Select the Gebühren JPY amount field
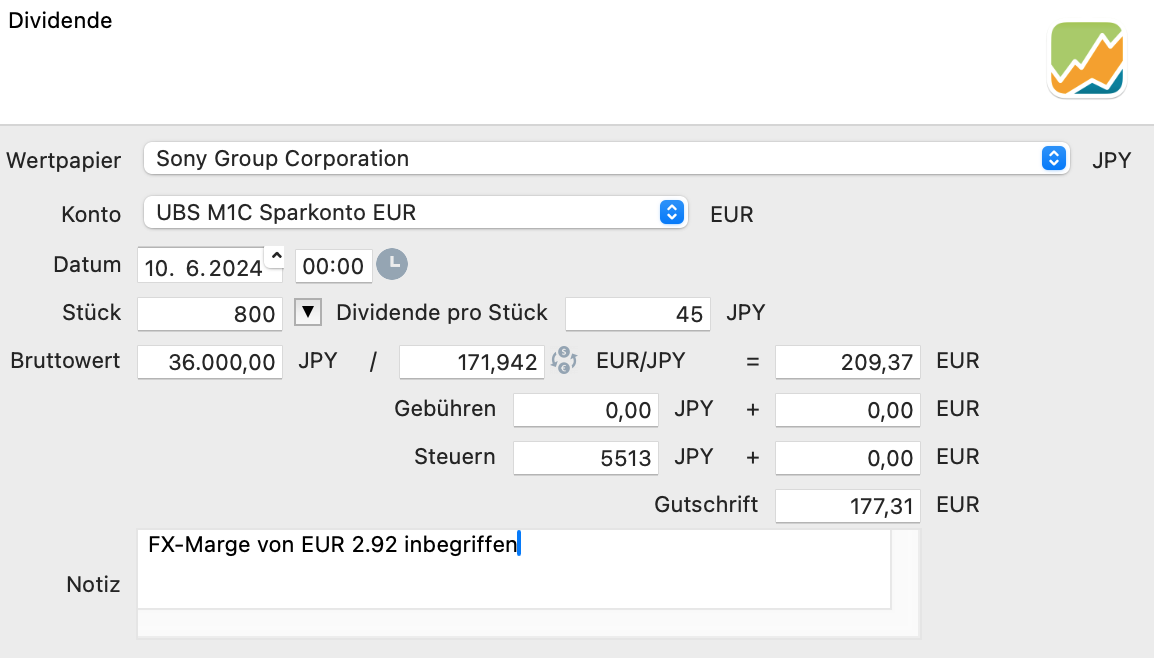The width and height of the screenshot is (1154, 658). [585, 410]
